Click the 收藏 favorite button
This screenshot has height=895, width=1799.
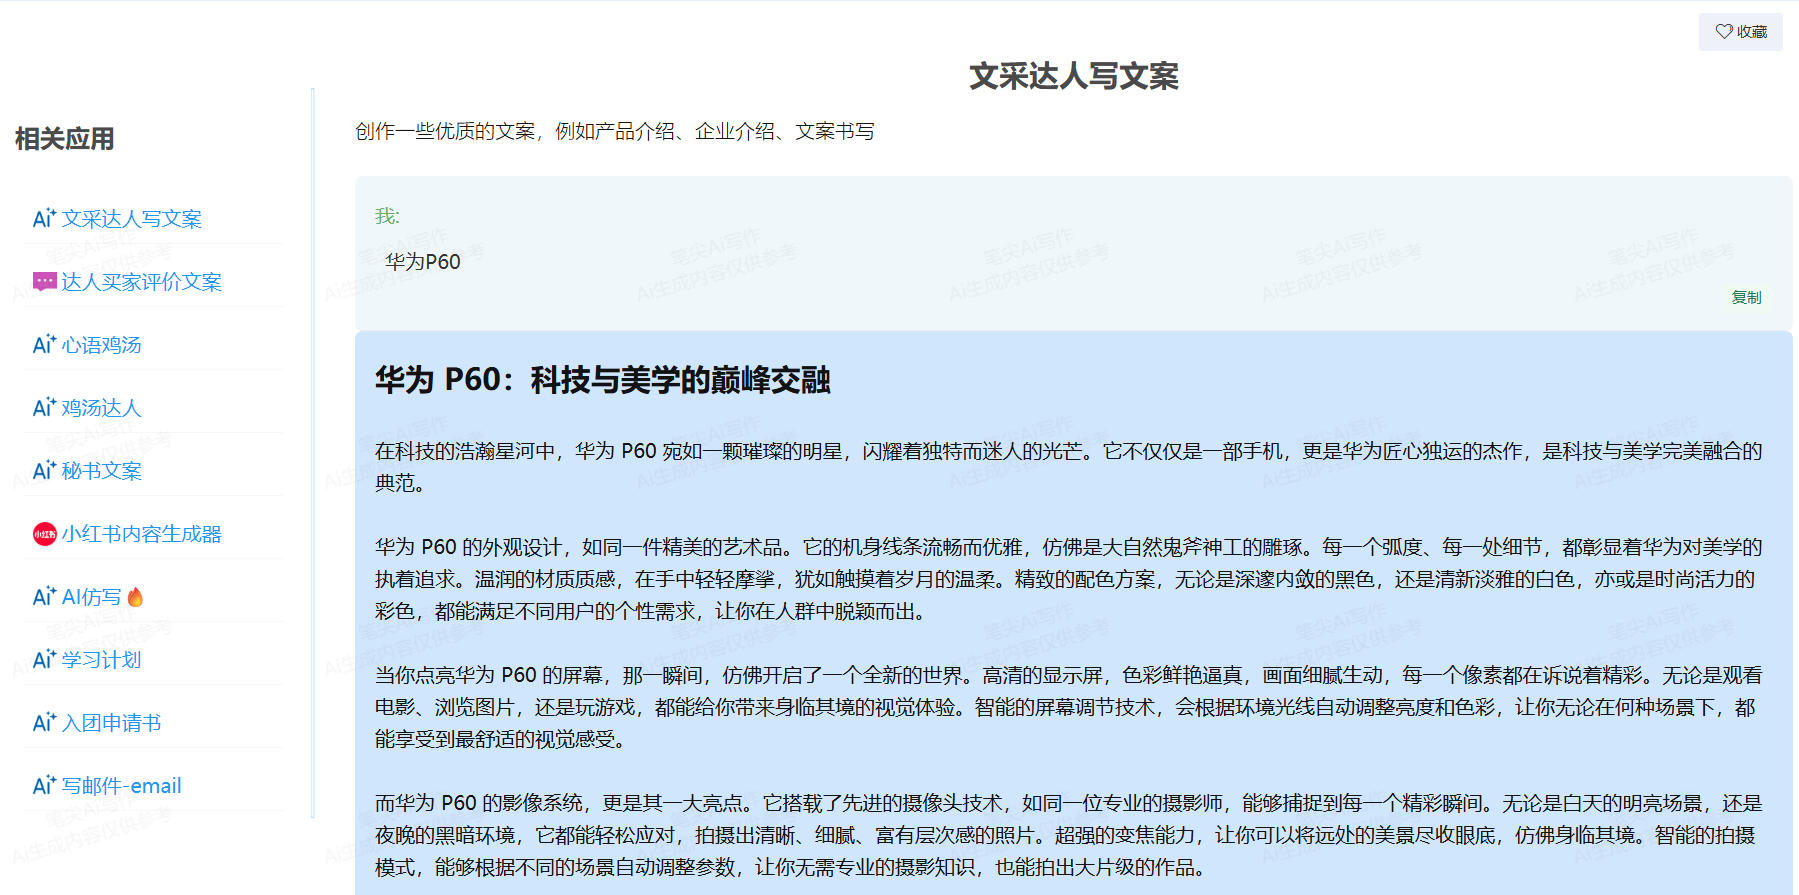coord(1740,32)
